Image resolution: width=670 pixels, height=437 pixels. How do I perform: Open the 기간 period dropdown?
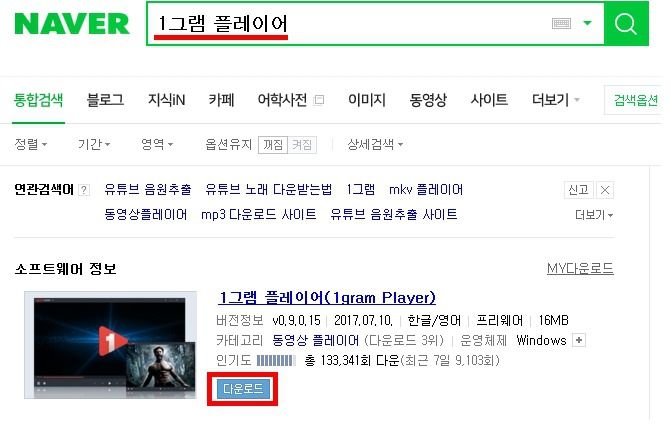coord(94,144)
